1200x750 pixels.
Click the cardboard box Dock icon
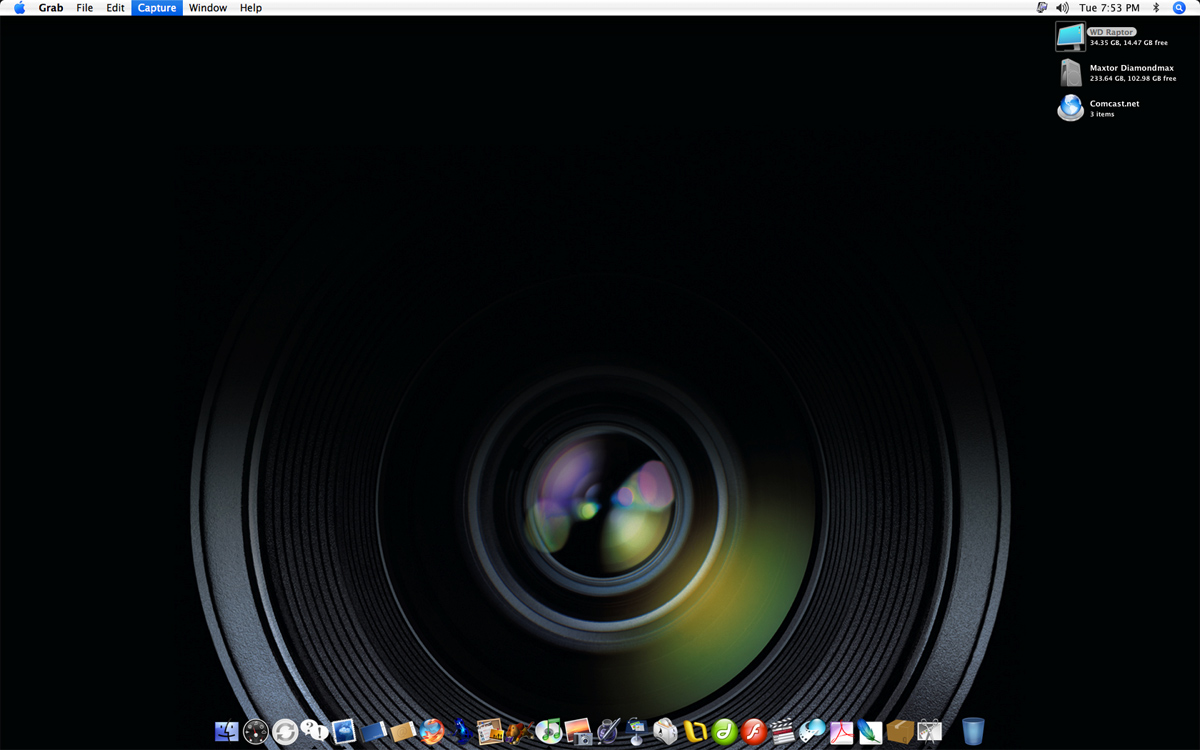click(900, 732)
